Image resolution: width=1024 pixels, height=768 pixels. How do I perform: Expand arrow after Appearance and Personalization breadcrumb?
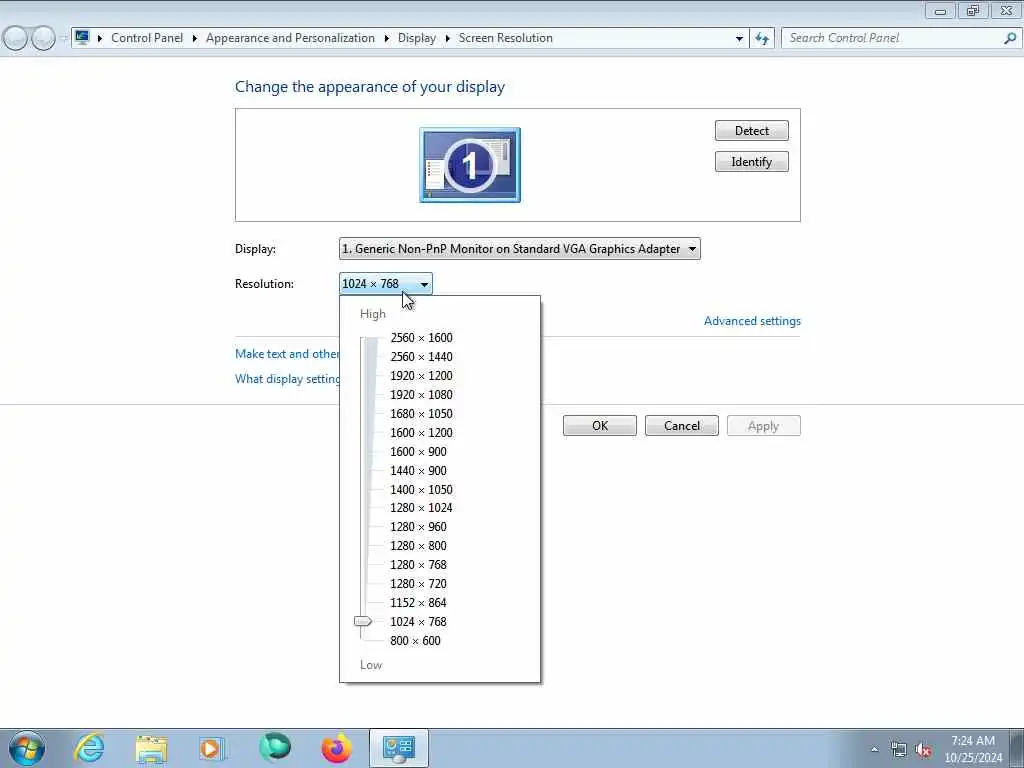(x=387, y=39)
